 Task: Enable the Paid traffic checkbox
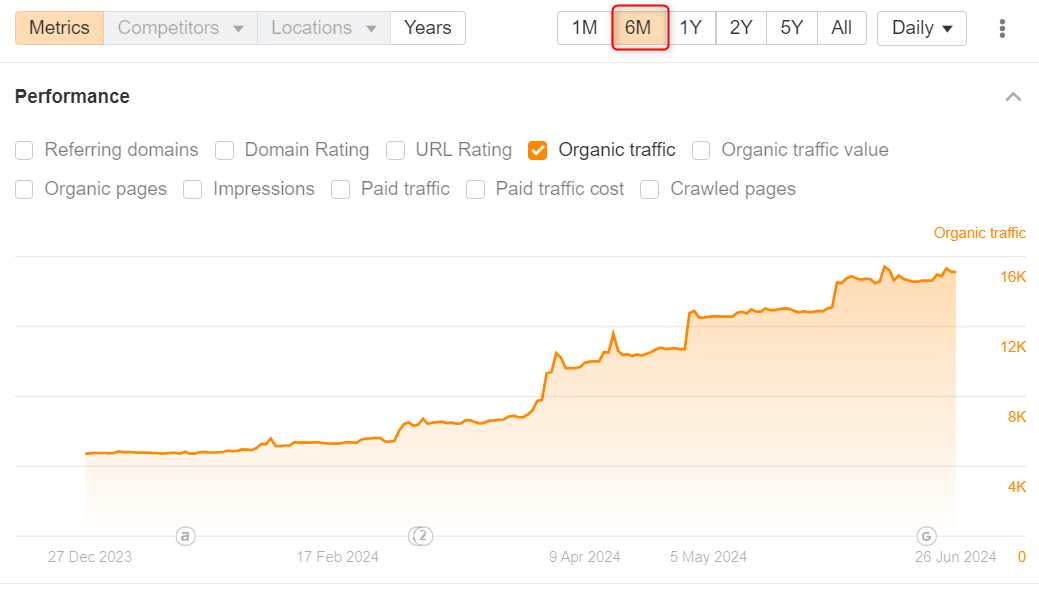[x=341, y=189]
